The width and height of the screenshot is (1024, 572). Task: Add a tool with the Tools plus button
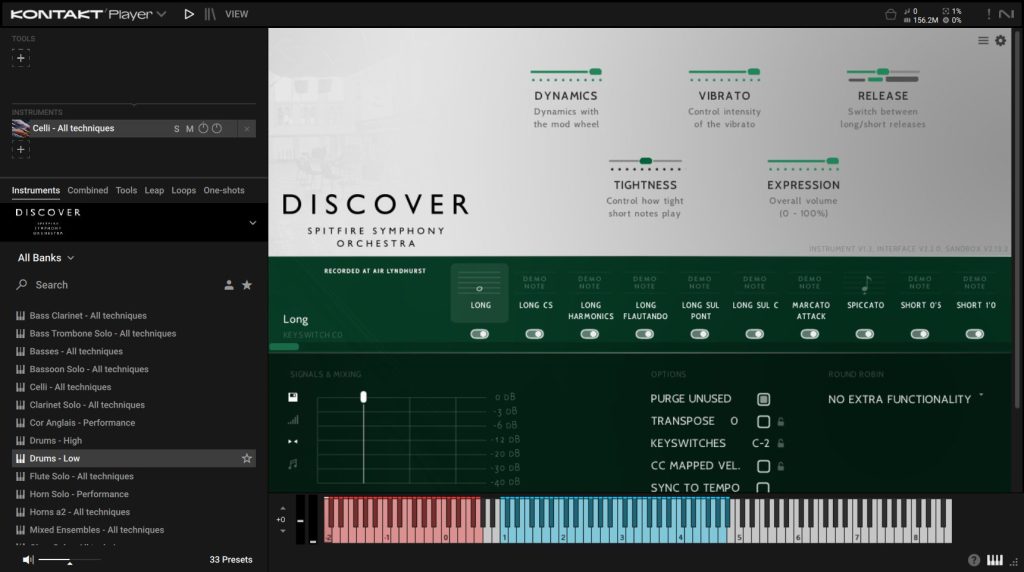tap(20, 58)
